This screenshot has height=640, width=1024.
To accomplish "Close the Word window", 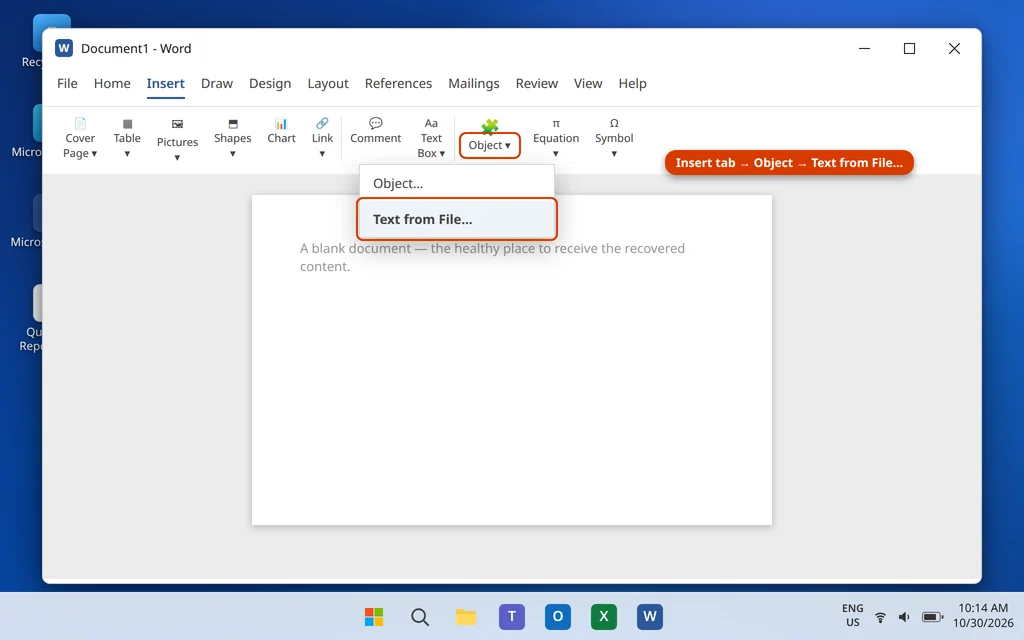I will click(x=954, y=48).
